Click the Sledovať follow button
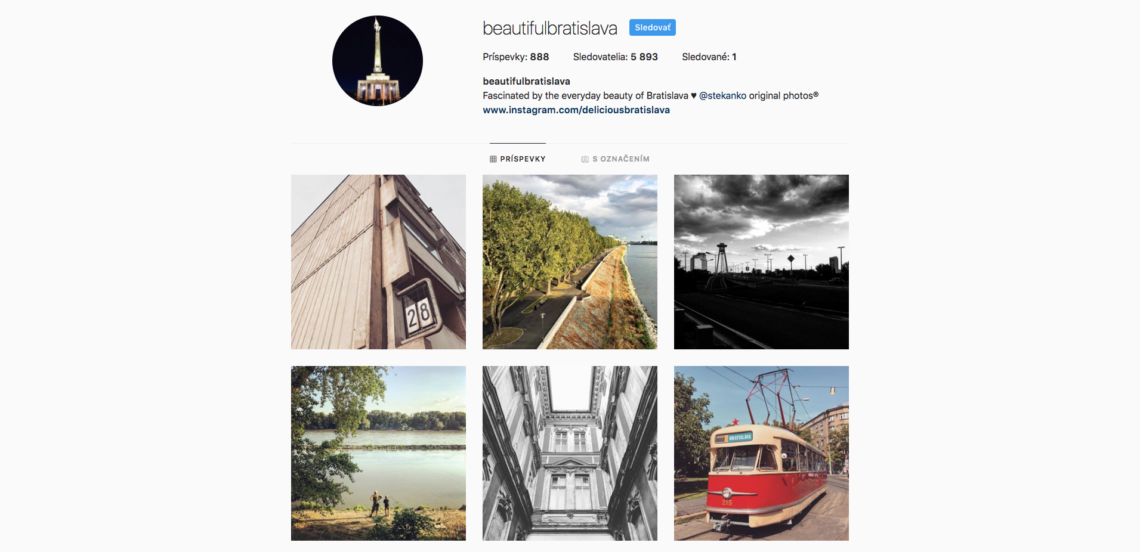1140x552 pixels. [652, 28]
